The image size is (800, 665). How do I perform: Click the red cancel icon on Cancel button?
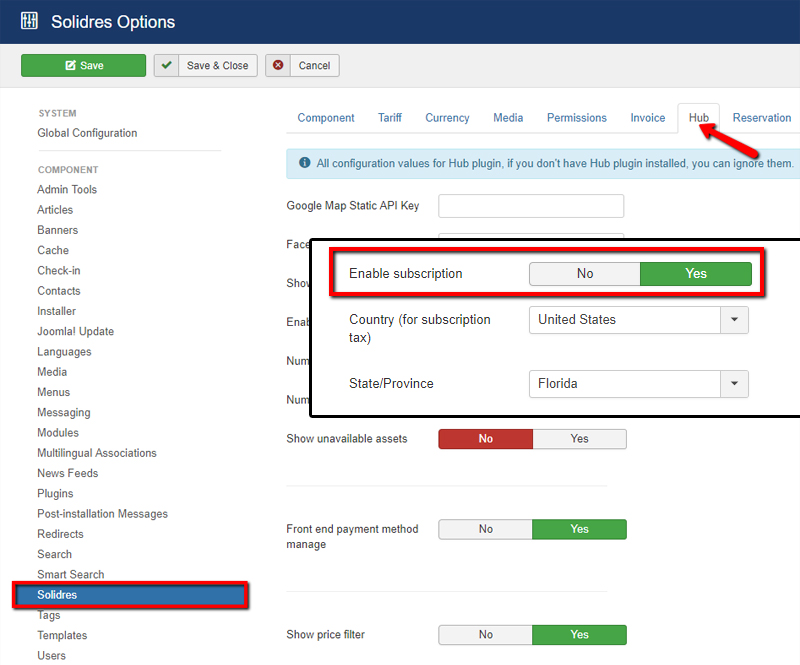click(x=277, y=65)
